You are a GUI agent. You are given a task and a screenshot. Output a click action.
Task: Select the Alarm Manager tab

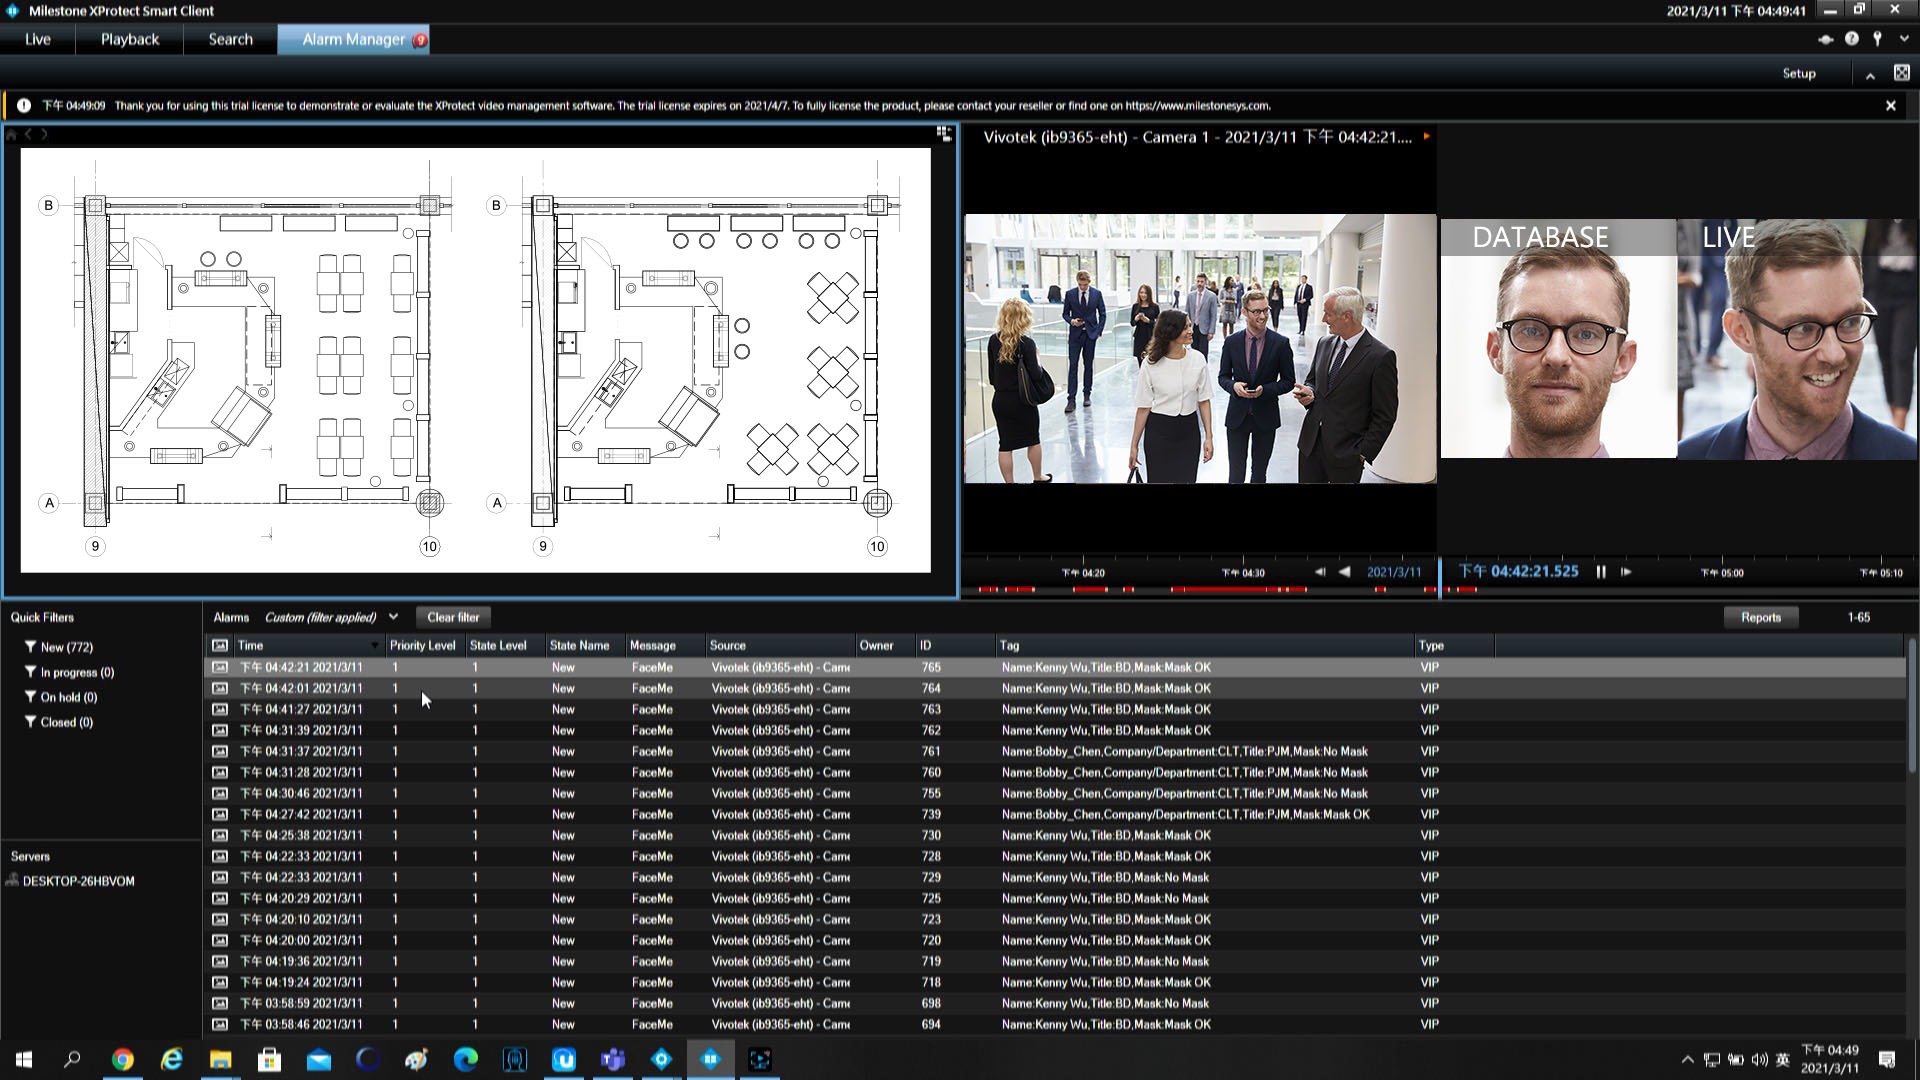[x=353, y=39]
